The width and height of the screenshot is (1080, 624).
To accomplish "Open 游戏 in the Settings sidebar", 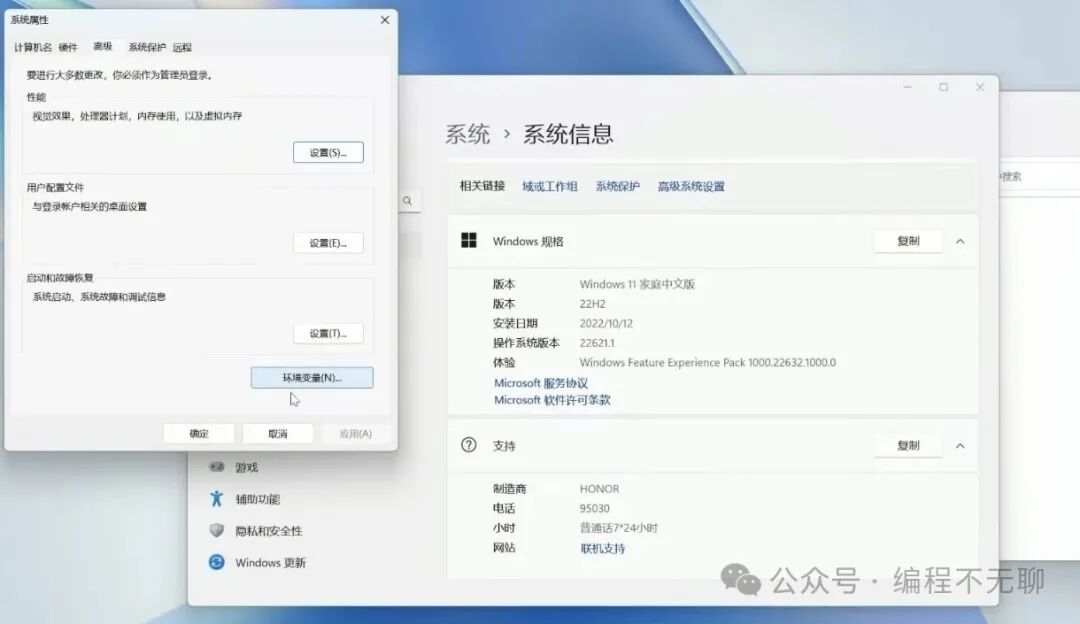I will click(247, 467).
